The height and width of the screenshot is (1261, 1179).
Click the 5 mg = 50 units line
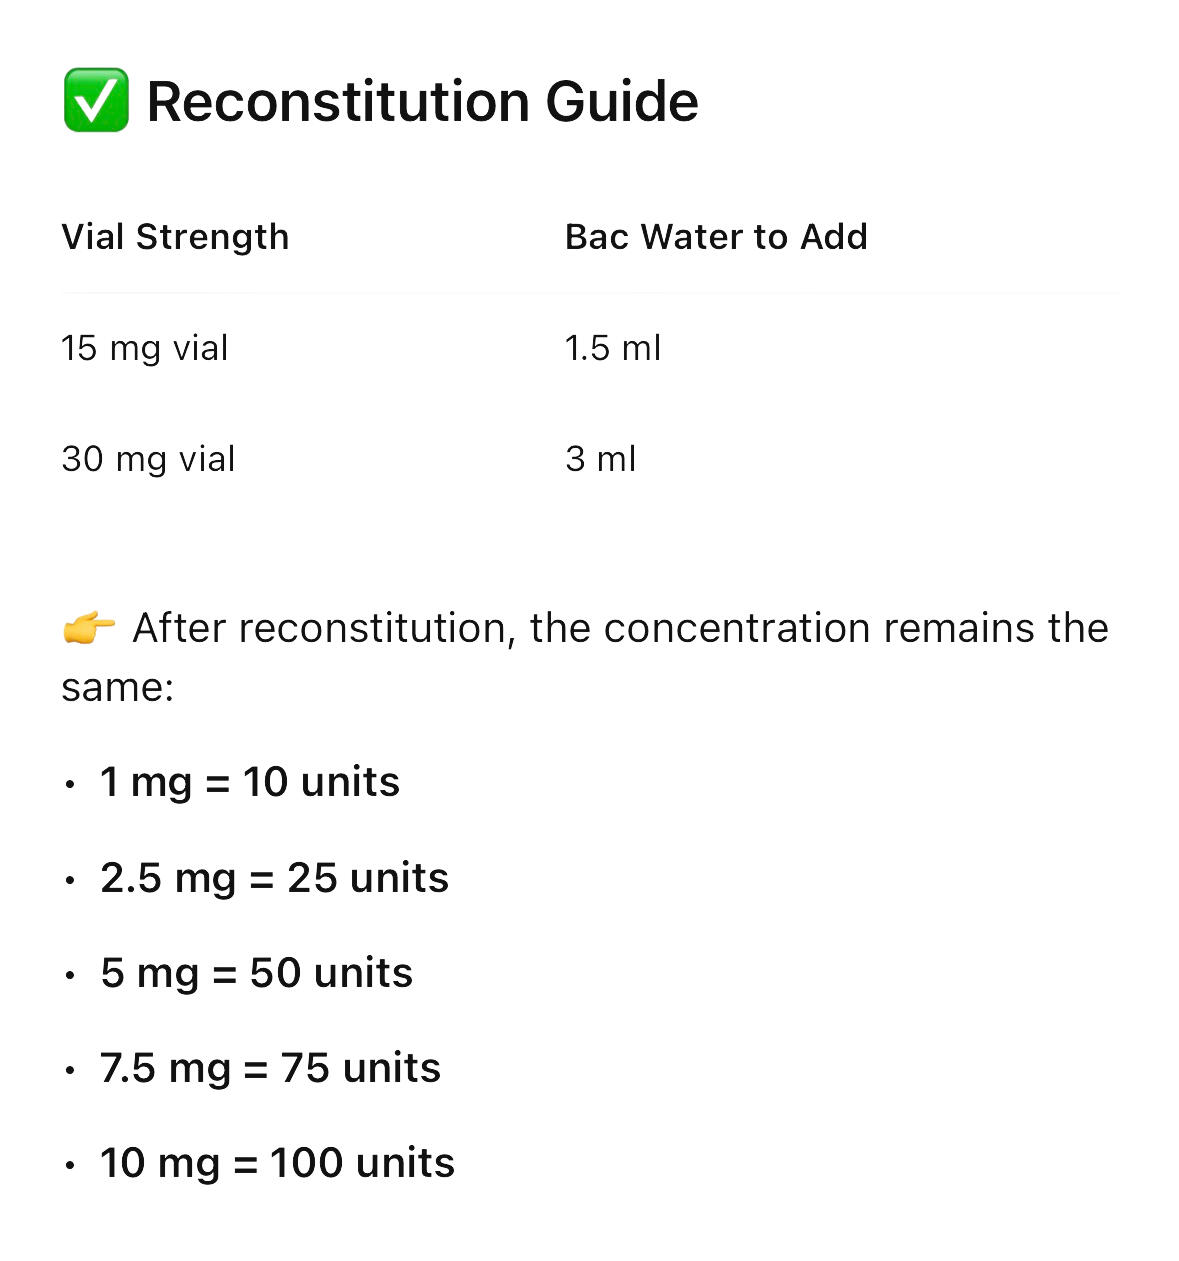[256, 973]
